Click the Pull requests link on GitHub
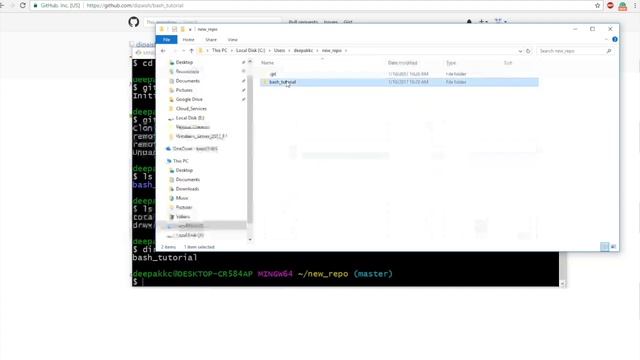This screenshot has height=360, width=640. (x=303, y=22)
